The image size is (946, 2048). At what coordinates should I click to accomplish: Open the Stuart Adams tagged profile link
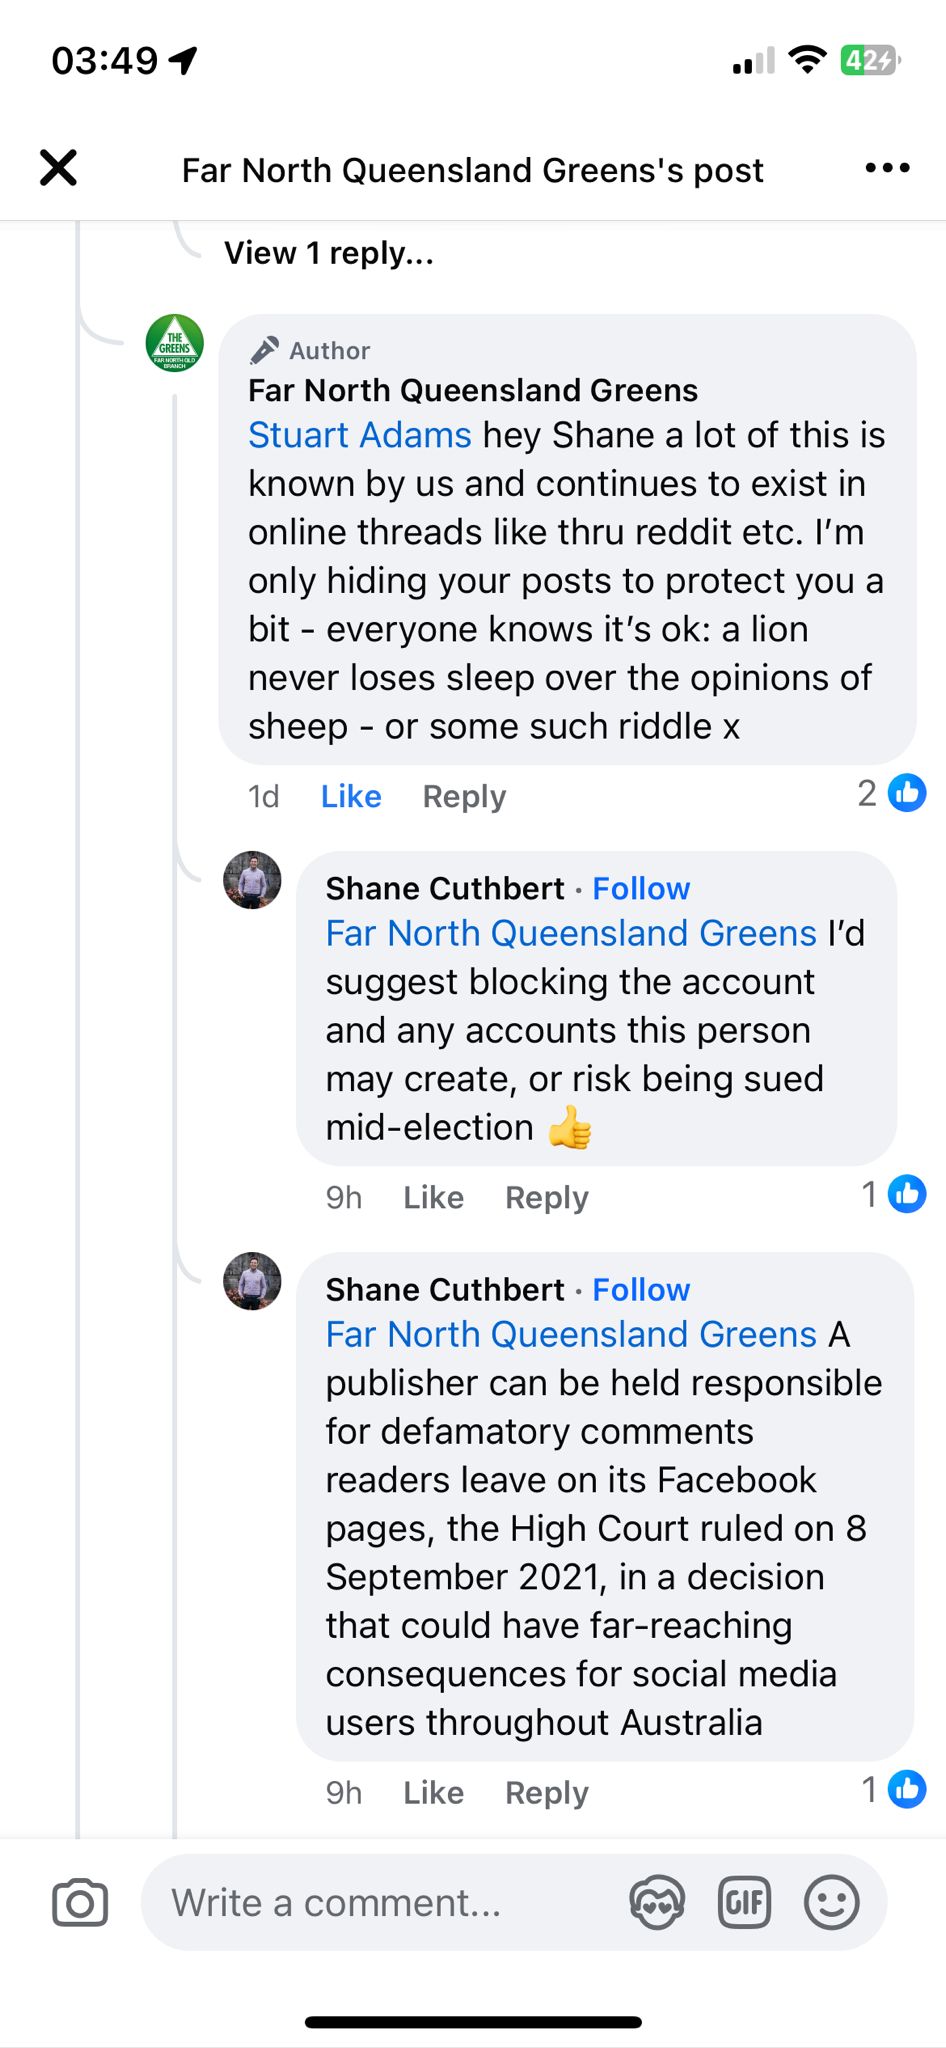[x=359, y=435]
